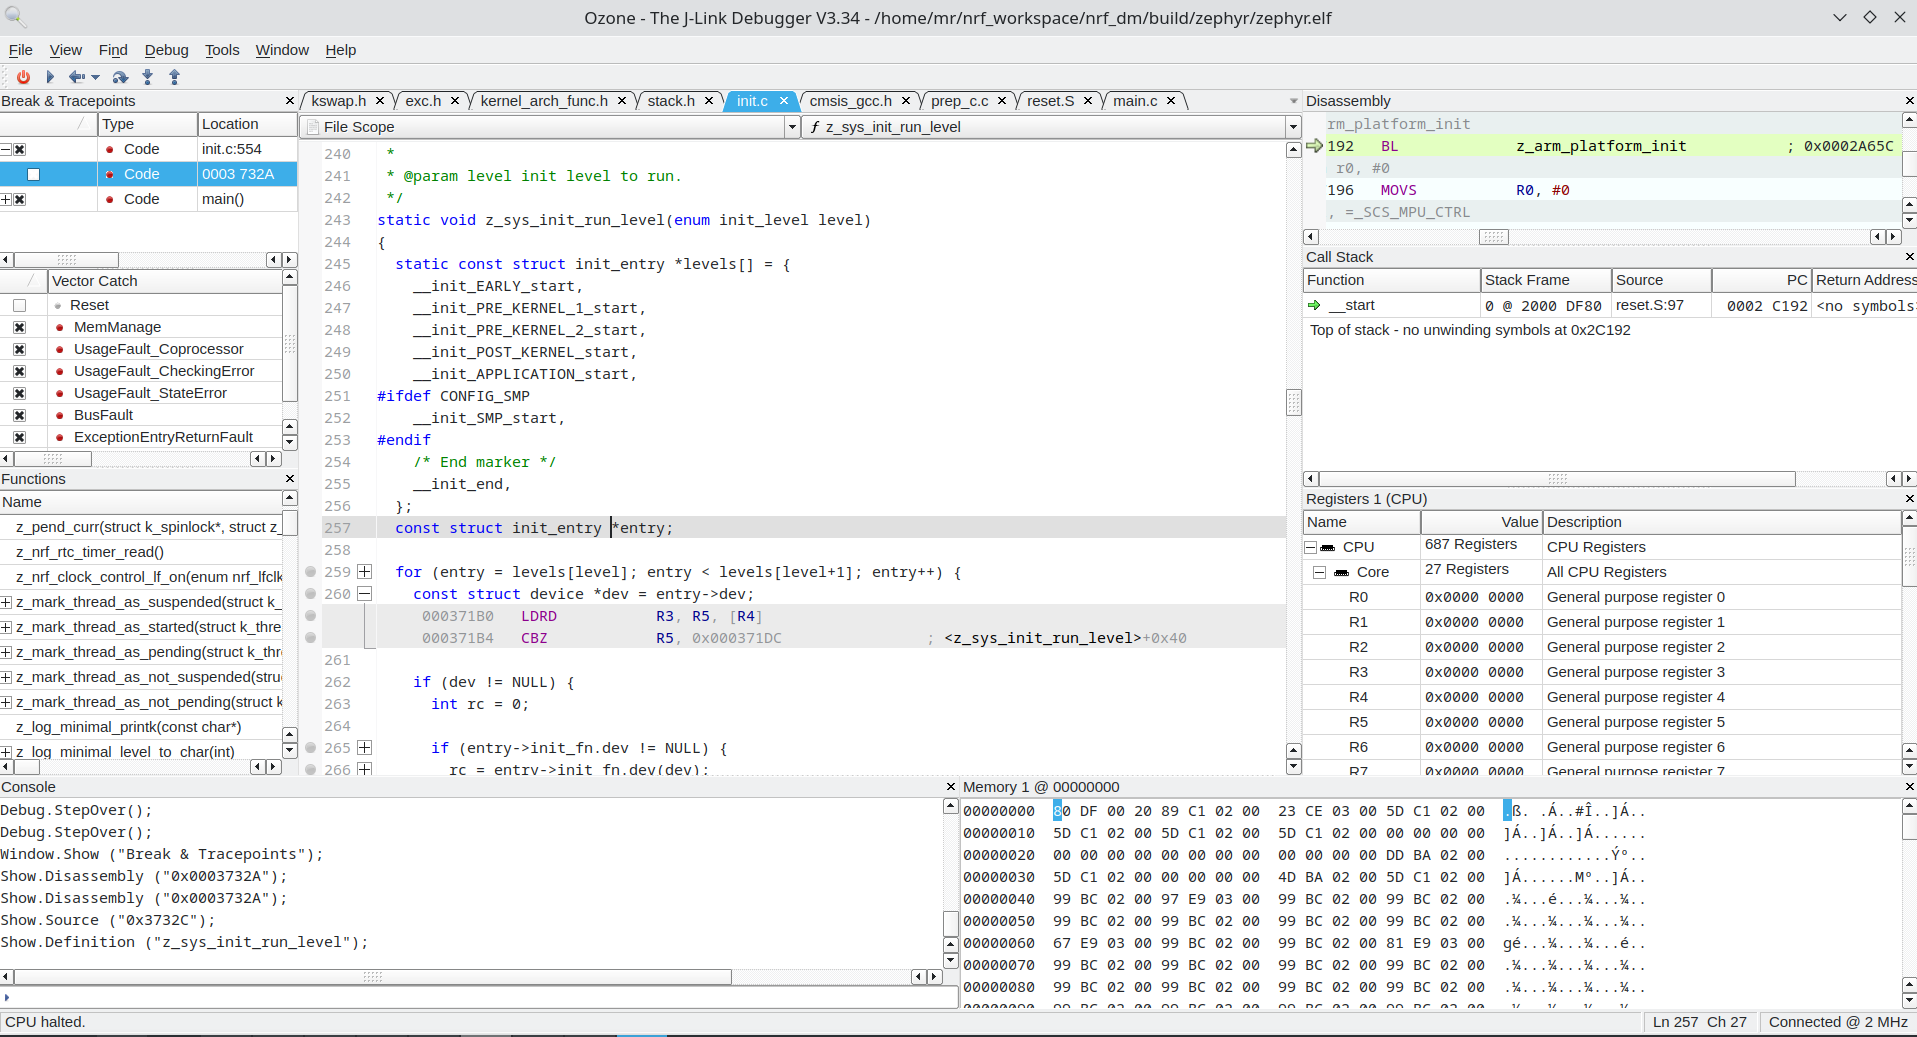Toggle the UsageFault_Coprocessor checkbox

19,349
